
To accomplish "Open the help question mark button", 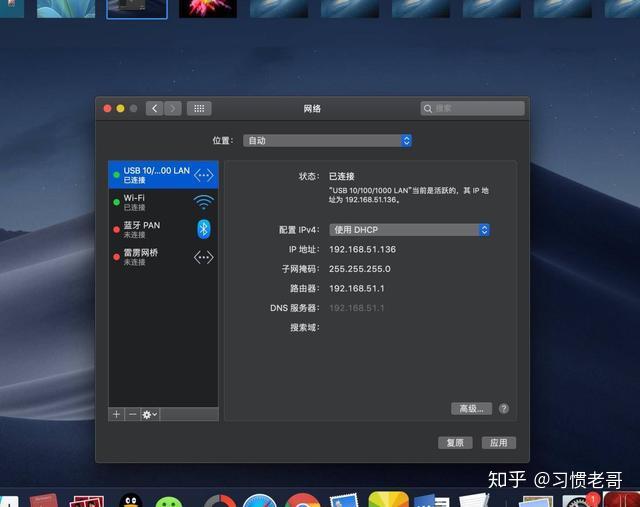I will tap(504, 408).
